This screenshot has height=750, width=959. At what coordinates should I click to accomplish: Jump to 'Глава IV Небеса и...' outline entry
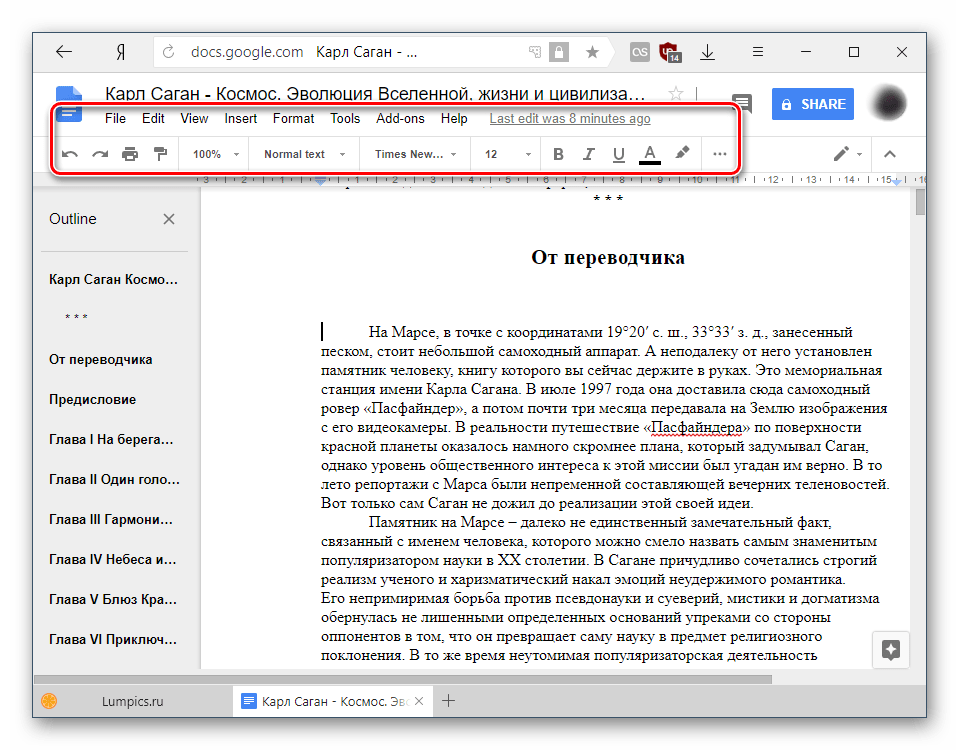pyautogui.click(x=113, y=559)
